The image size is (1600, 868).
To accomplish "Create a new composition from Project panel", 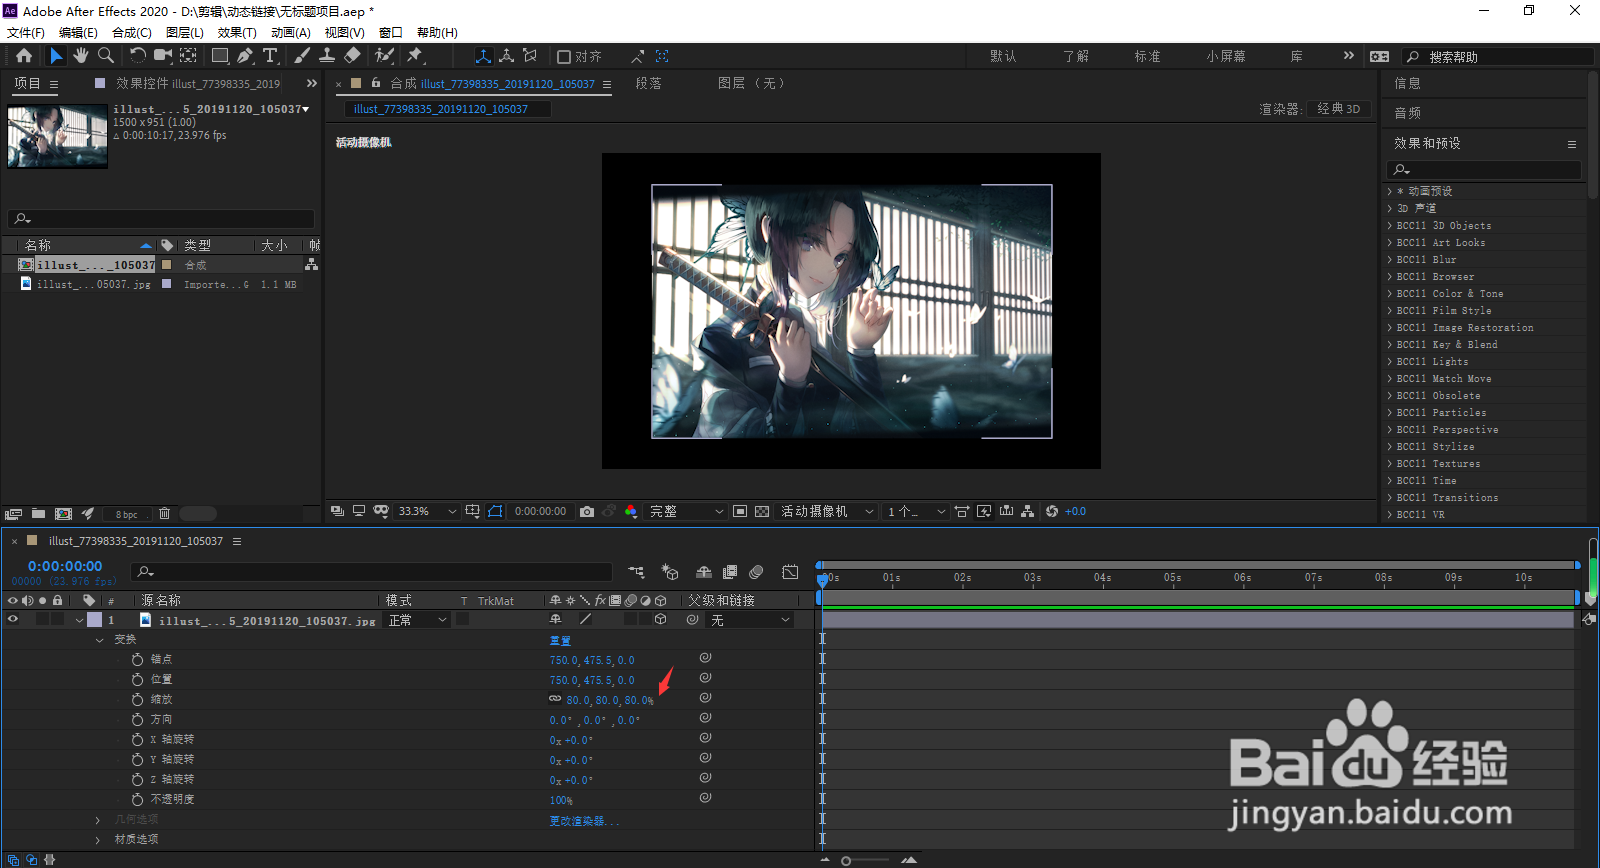I will click(63, 513).
